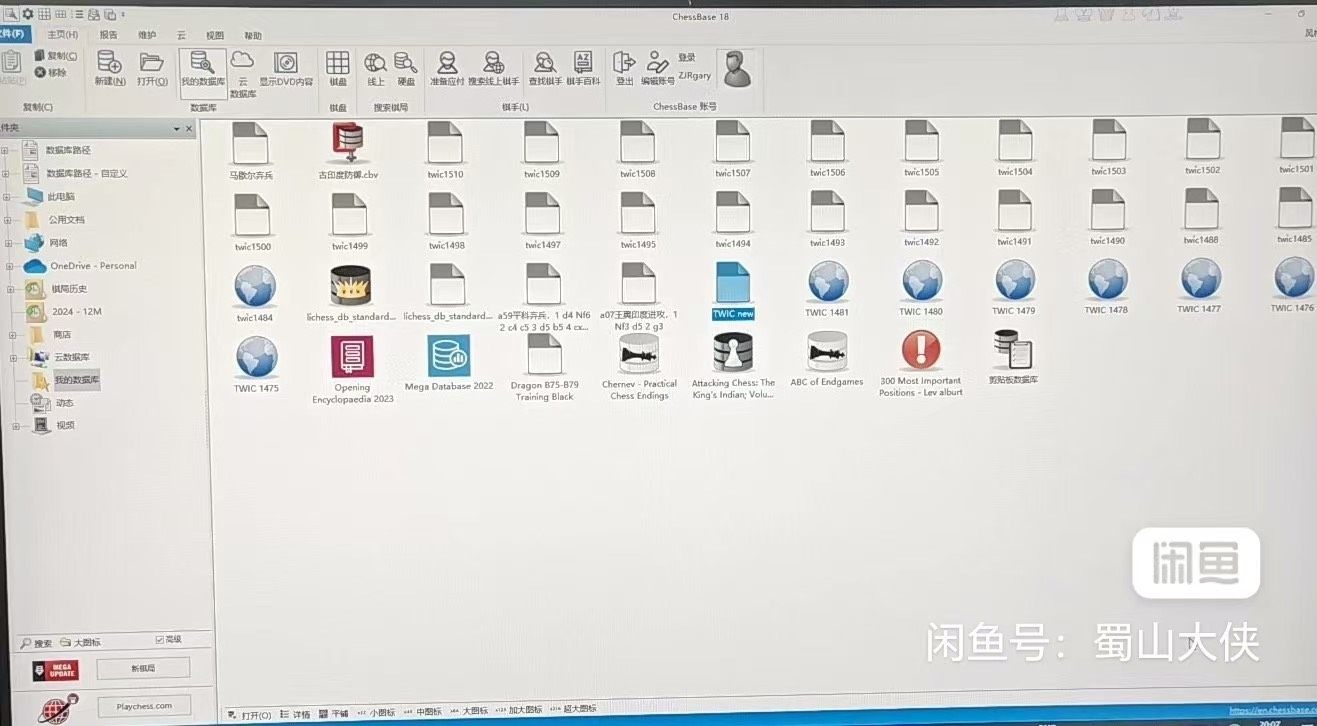Expand the Game History (棋局历史) node
The height and width of the screenshot is (726, 1317).
pos(10,289)
